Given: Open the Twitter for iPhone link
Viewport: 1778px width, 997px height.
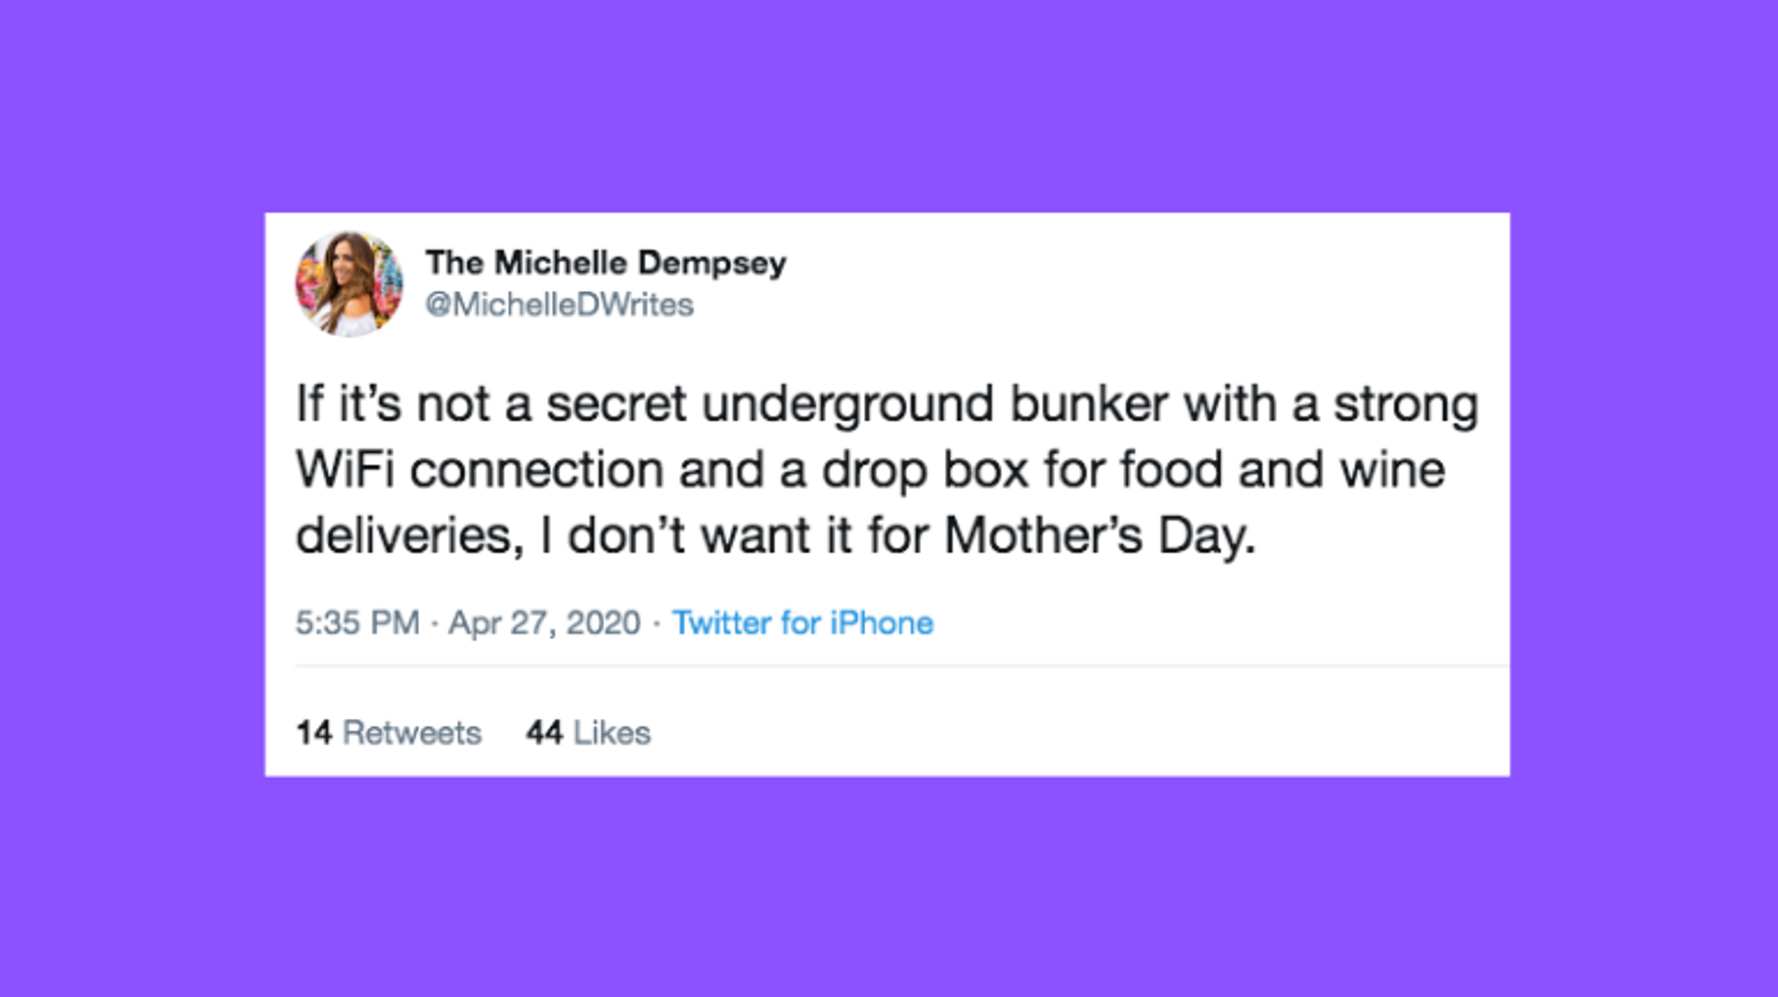Looking at the screenshot, I should (x=802, y=623).
